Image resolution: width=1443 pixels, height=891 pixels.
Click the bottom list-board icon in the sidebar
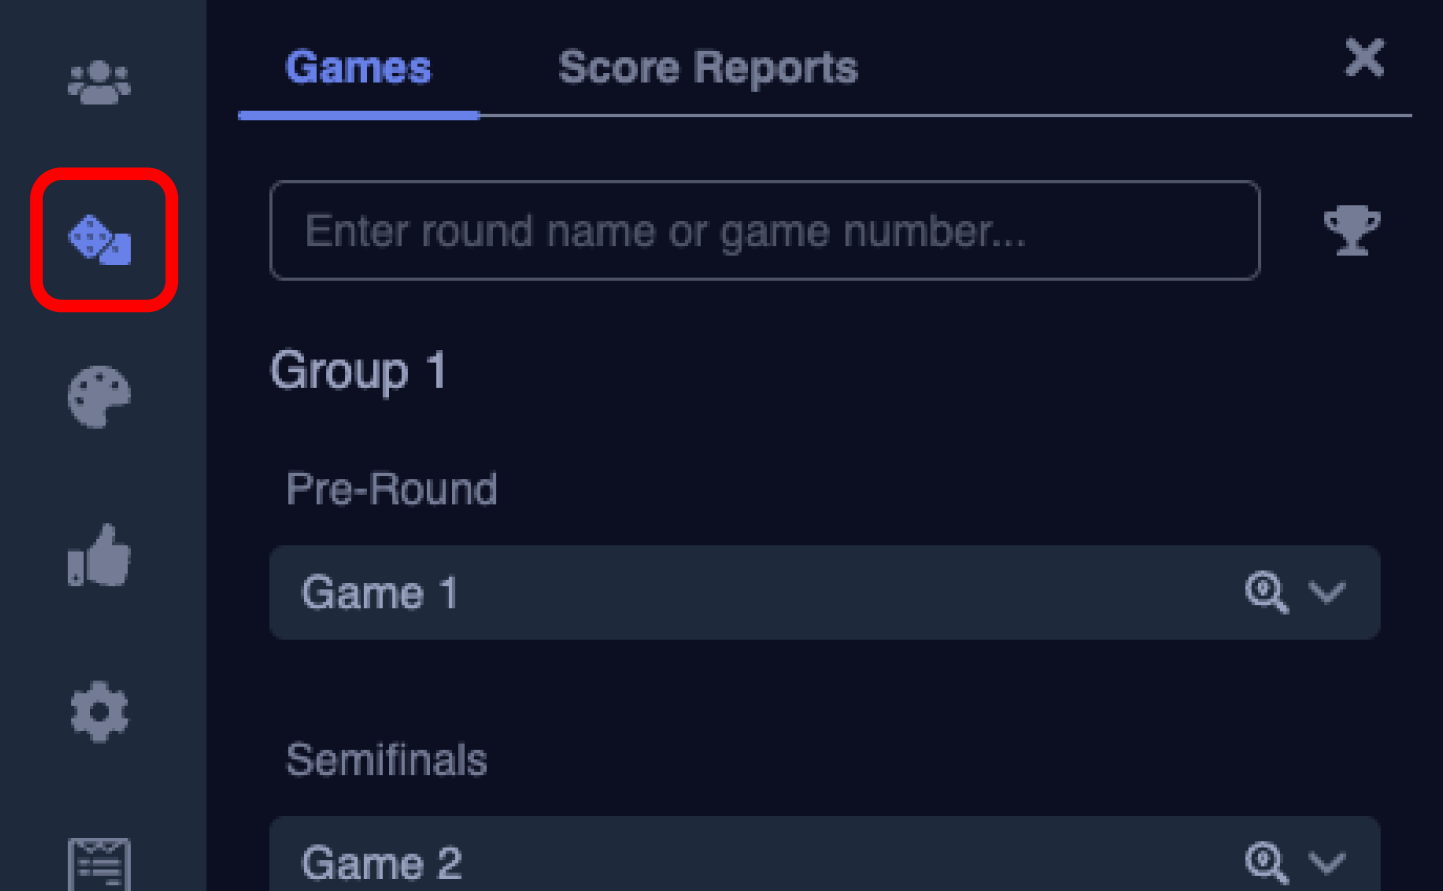pos(99,864)
